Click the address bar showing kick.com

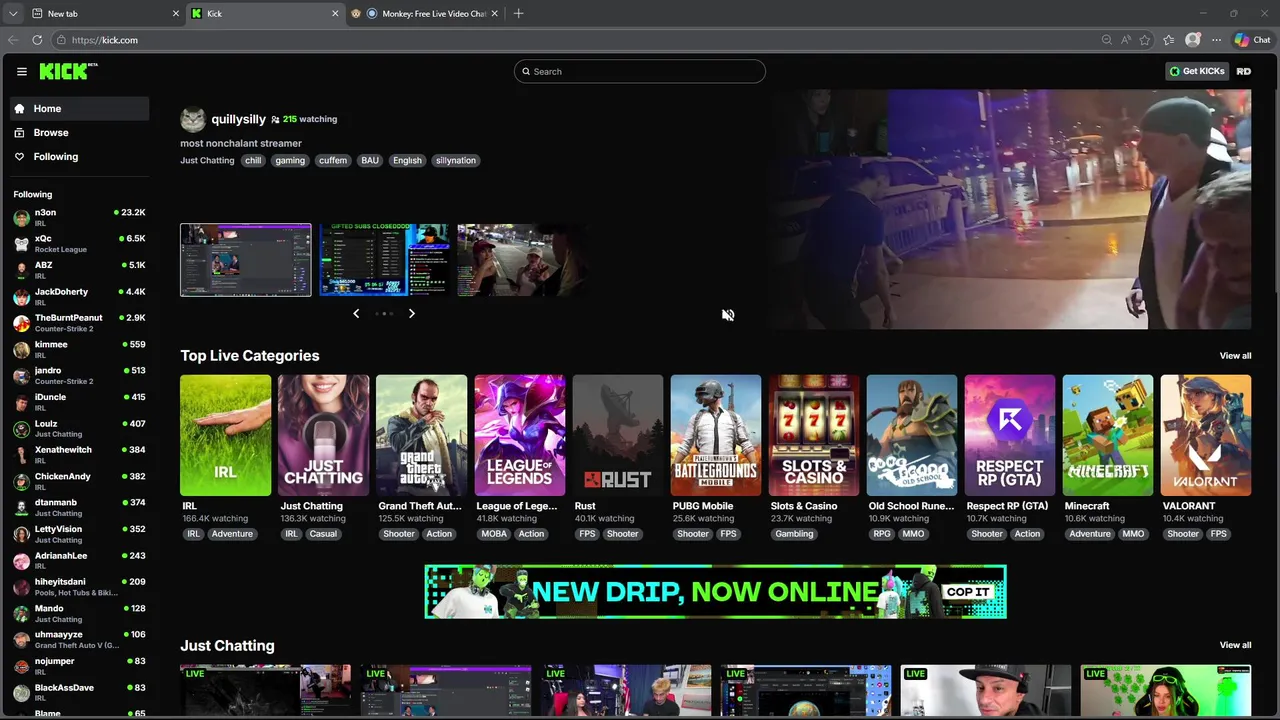[x=575, y=40]
